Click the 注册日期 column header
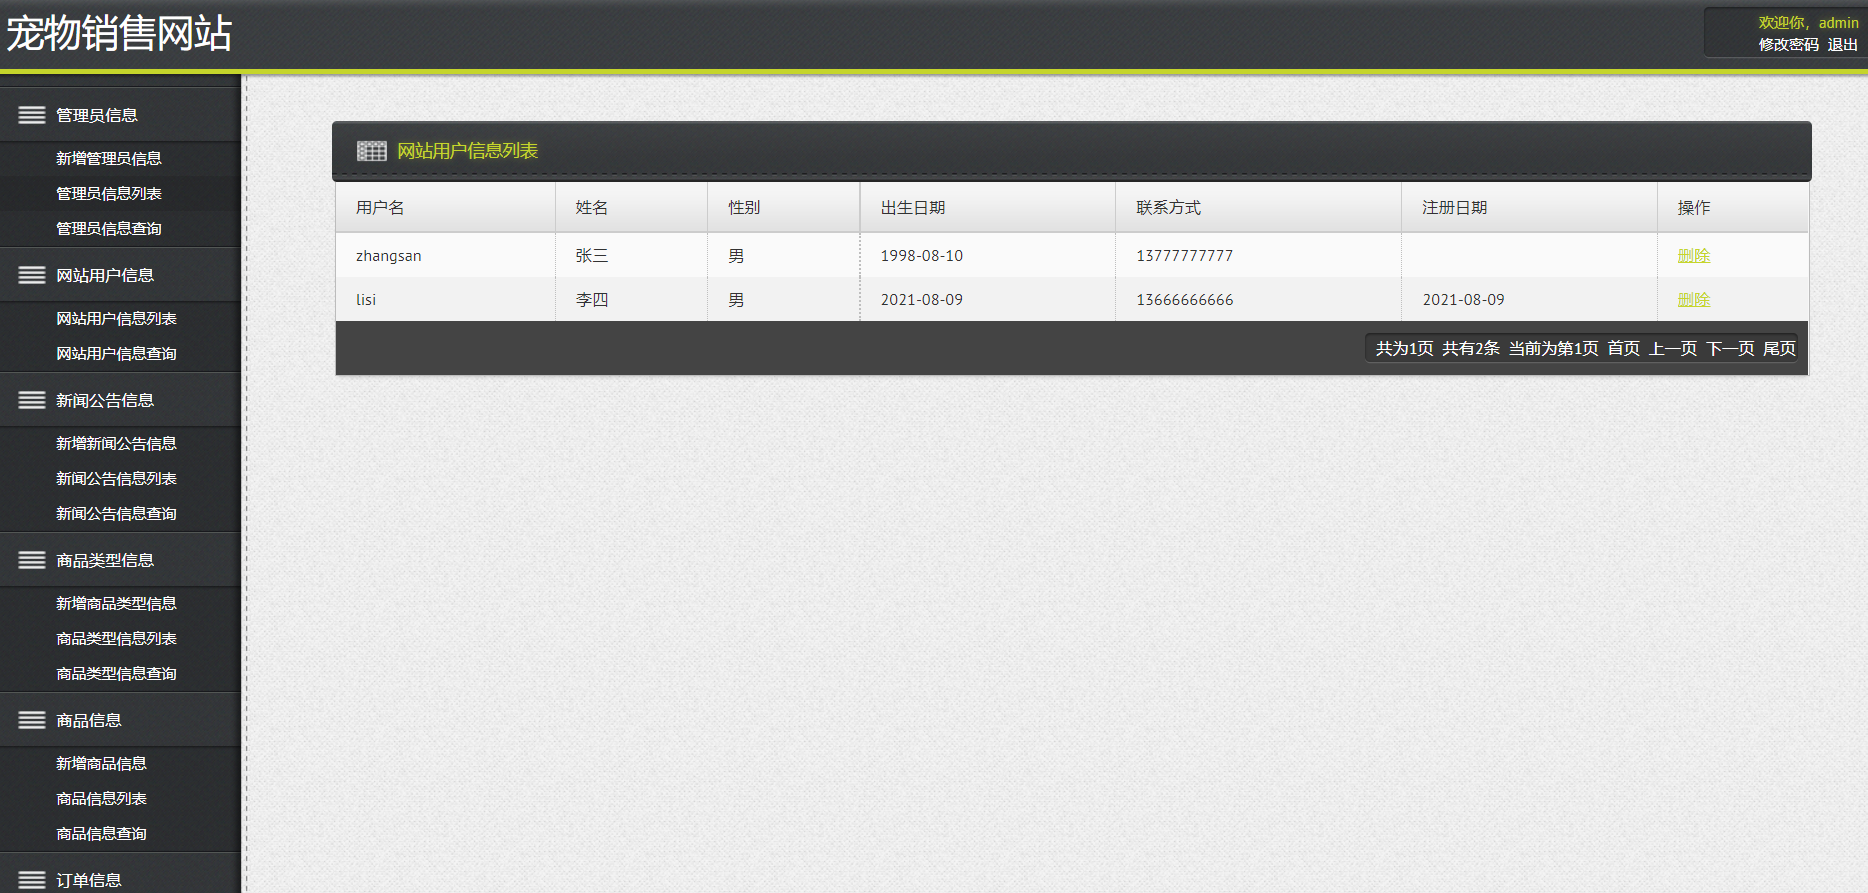1868x893 pixels. (x=1454, y=207)
